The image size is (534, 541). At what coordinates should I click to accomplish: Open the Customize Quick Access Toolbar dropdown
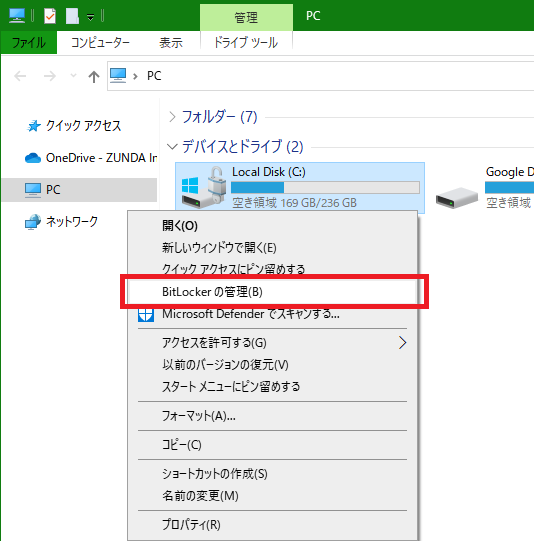pos(90,17)
